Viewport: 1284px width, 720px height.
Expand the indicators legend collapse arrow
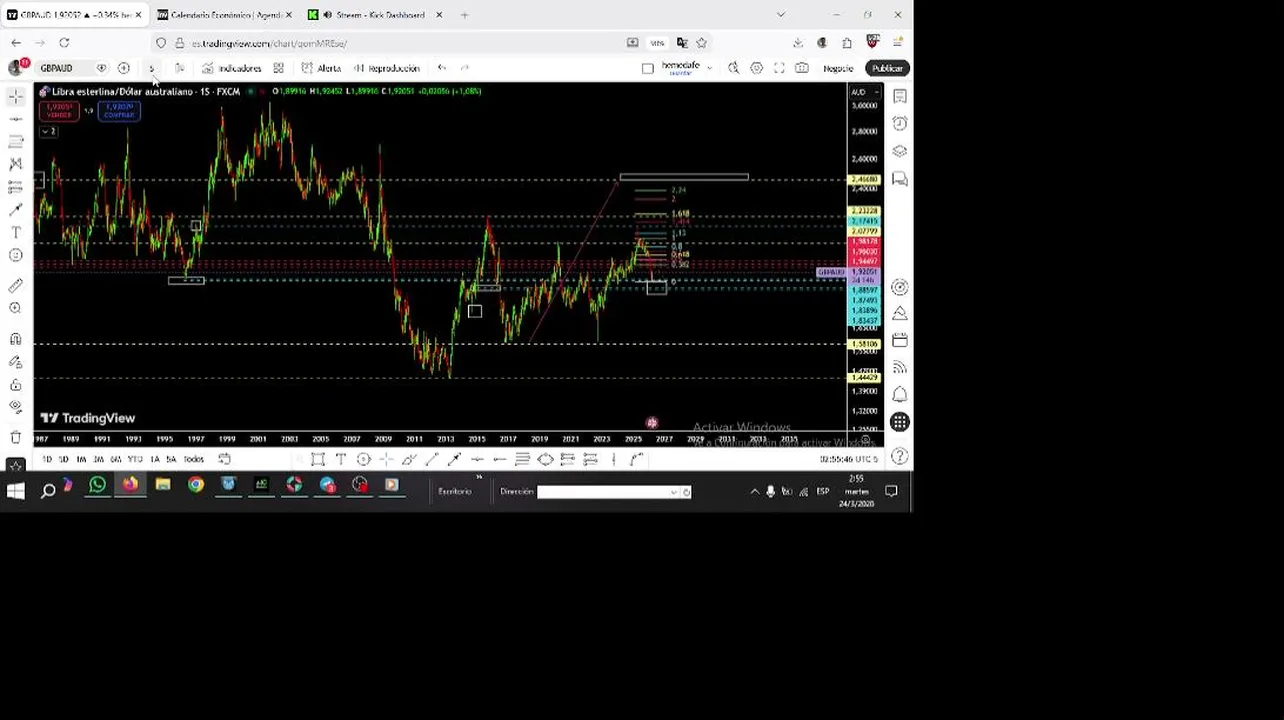click(x=47, y=131)
